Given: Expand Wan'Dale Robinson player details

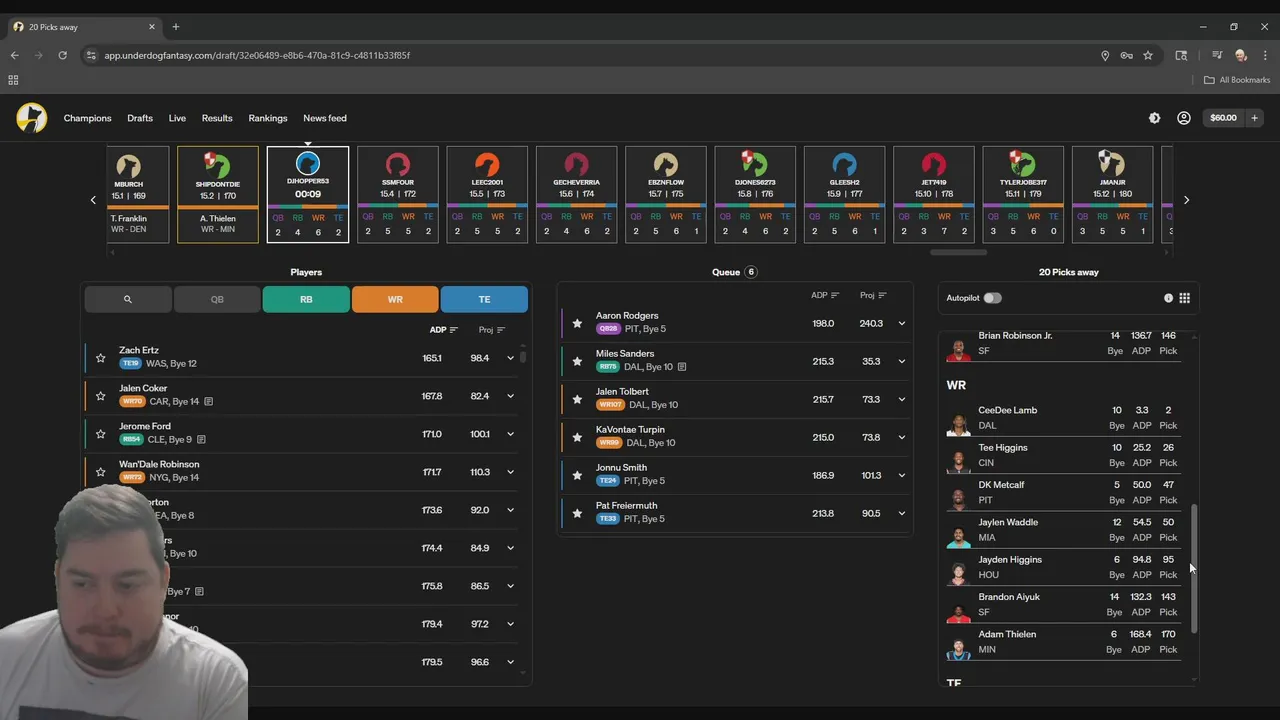Looking at the screenshot, I should pos(510,472).
